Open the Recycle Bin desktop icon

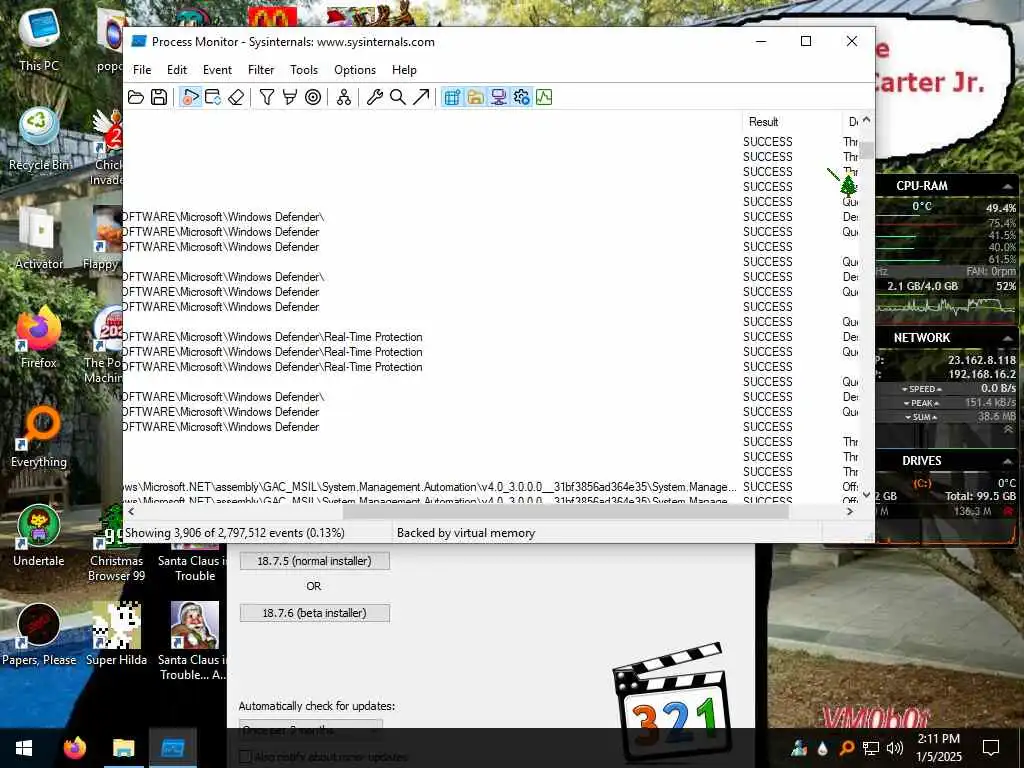click(x=39, y=138)
